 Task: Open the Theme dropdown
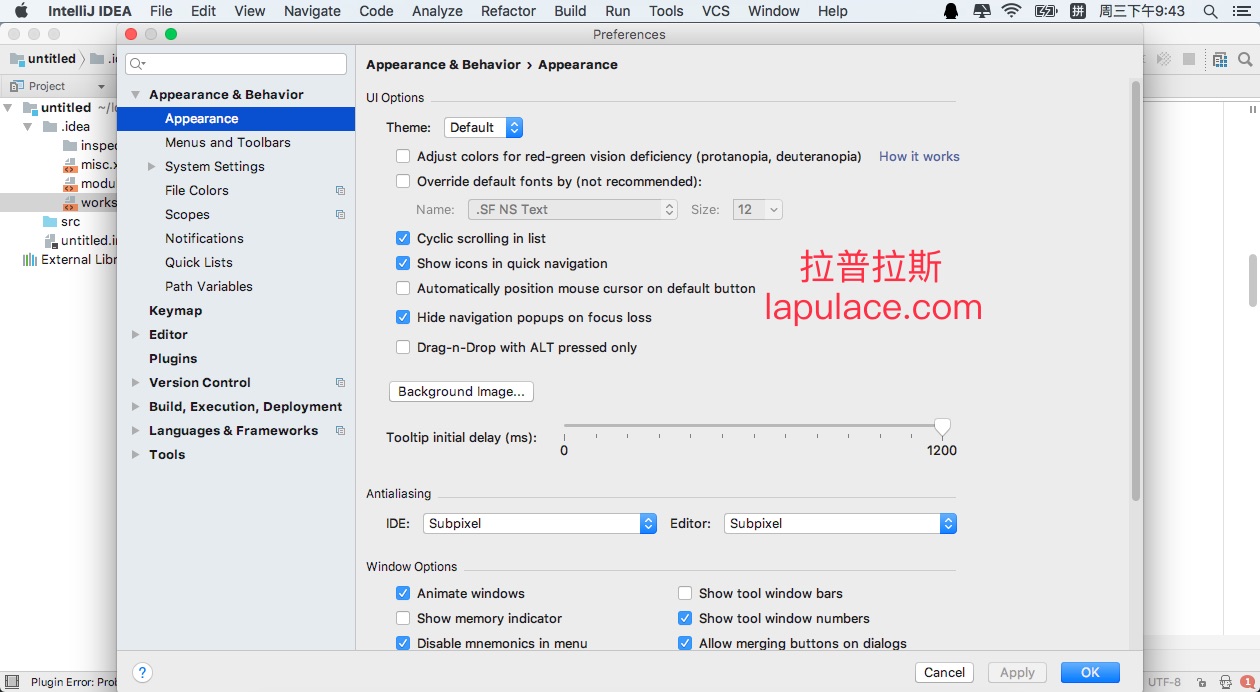click(483, 127)
